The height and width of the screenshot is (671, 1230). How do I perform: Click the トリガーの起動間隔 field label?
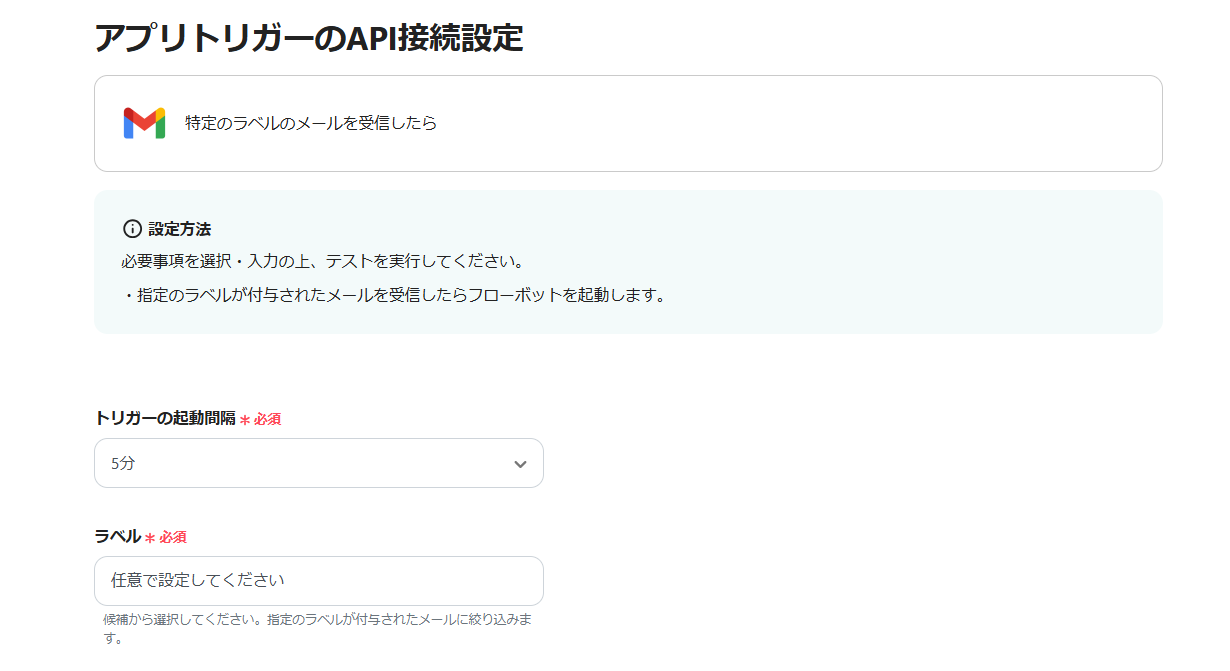point(165,418)
